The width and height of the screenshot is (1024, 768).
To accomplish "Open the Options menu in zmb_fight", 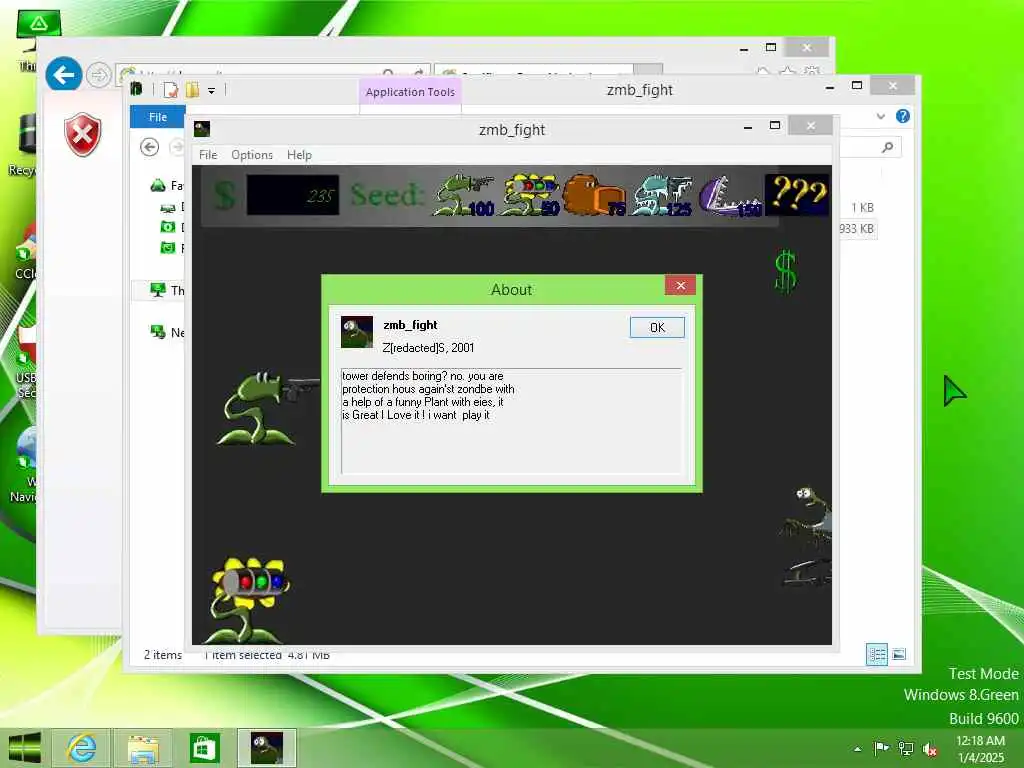I will click(252, 155).
